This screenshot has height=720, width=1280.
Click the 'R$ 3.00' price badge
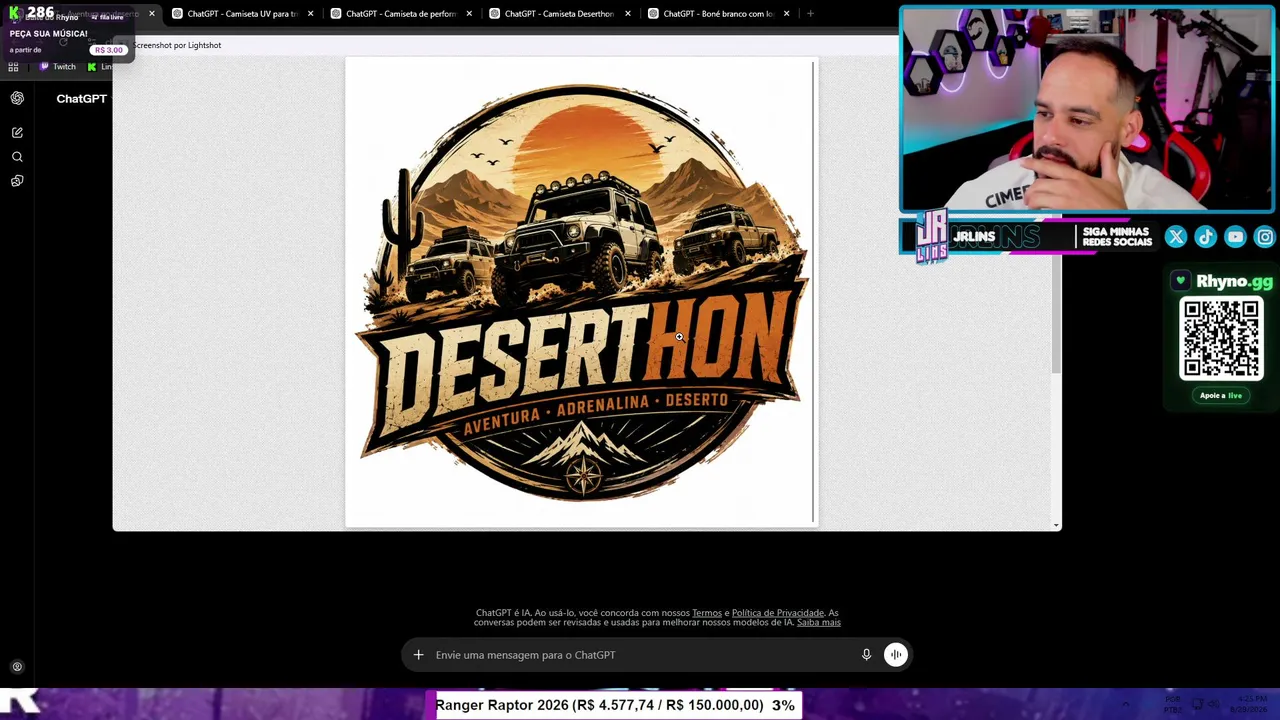click(x=109, y=50)
